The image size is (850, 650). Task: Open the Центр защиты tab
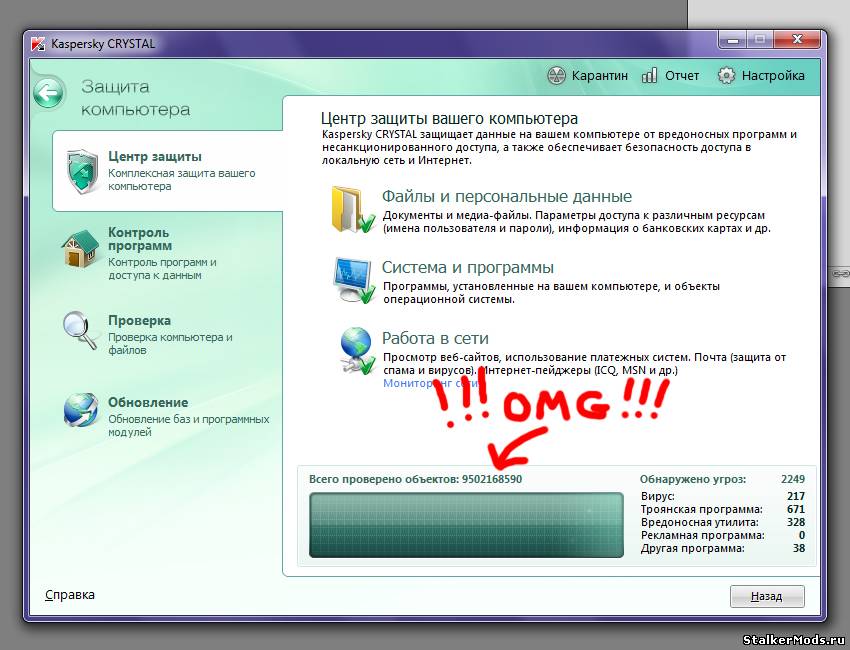tap(168, 171)
